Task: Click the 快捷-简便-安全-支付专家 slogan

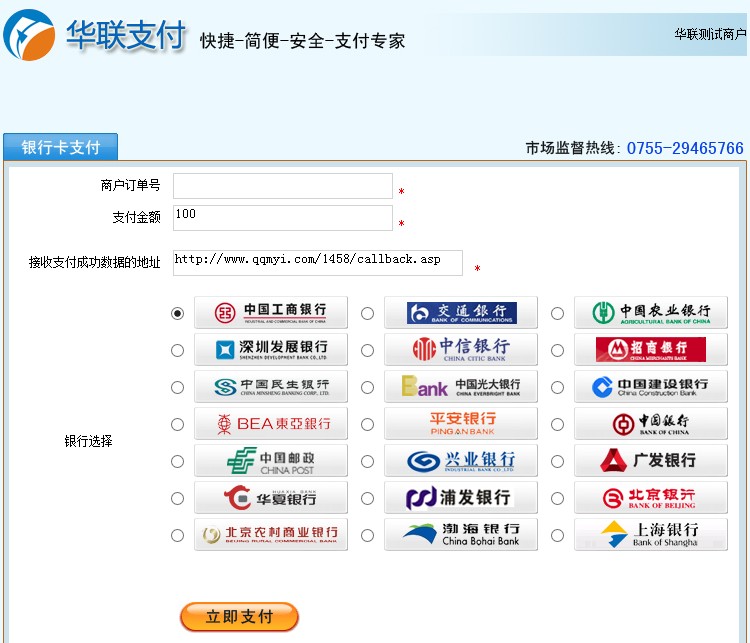Action: tap(302, 41)
